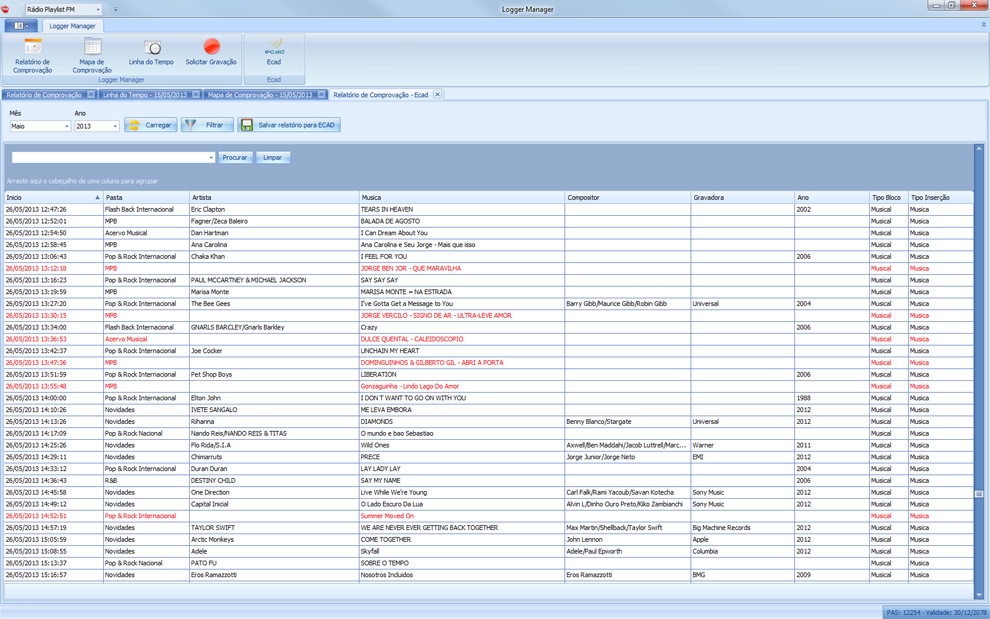
Task: Click inside the search text field
Action: 109,157
